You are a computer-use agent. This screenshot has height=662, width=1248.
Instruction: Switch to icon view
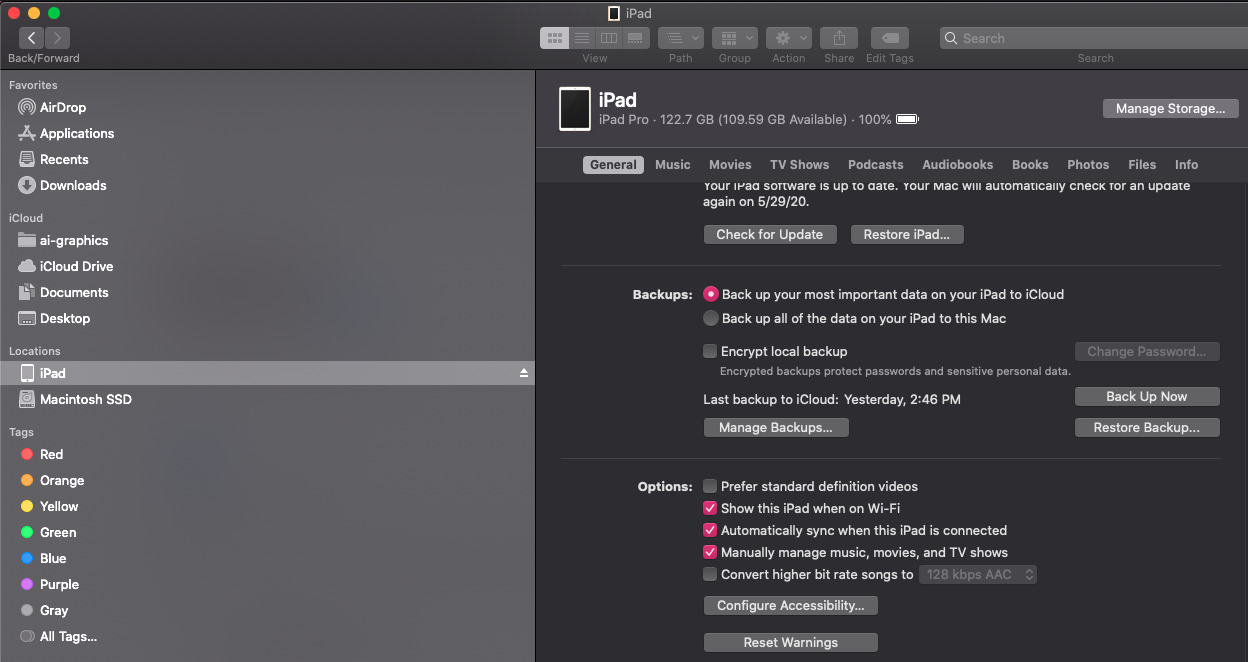(x=554, y=38)
